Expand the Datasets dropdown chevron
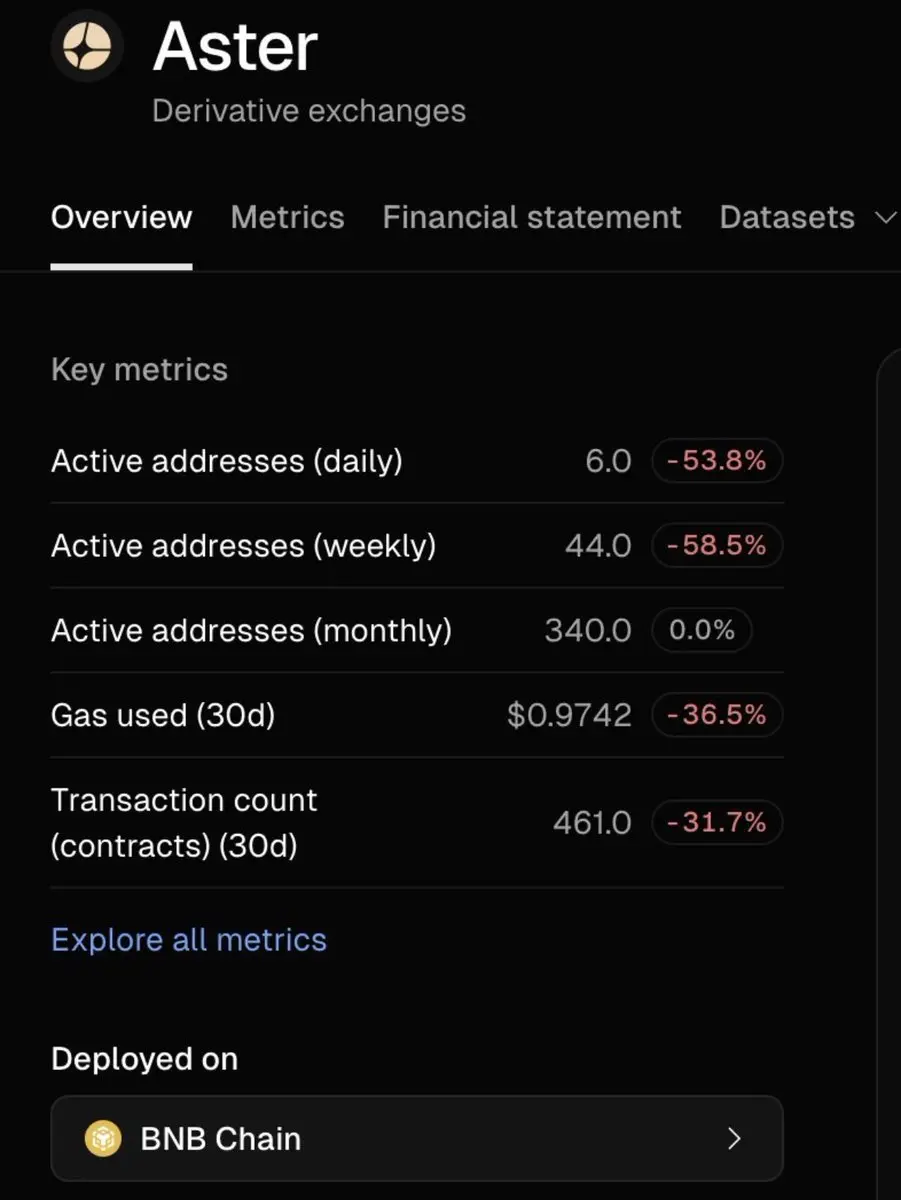Viewport: 901px width, 1200px height. (885, 218)
